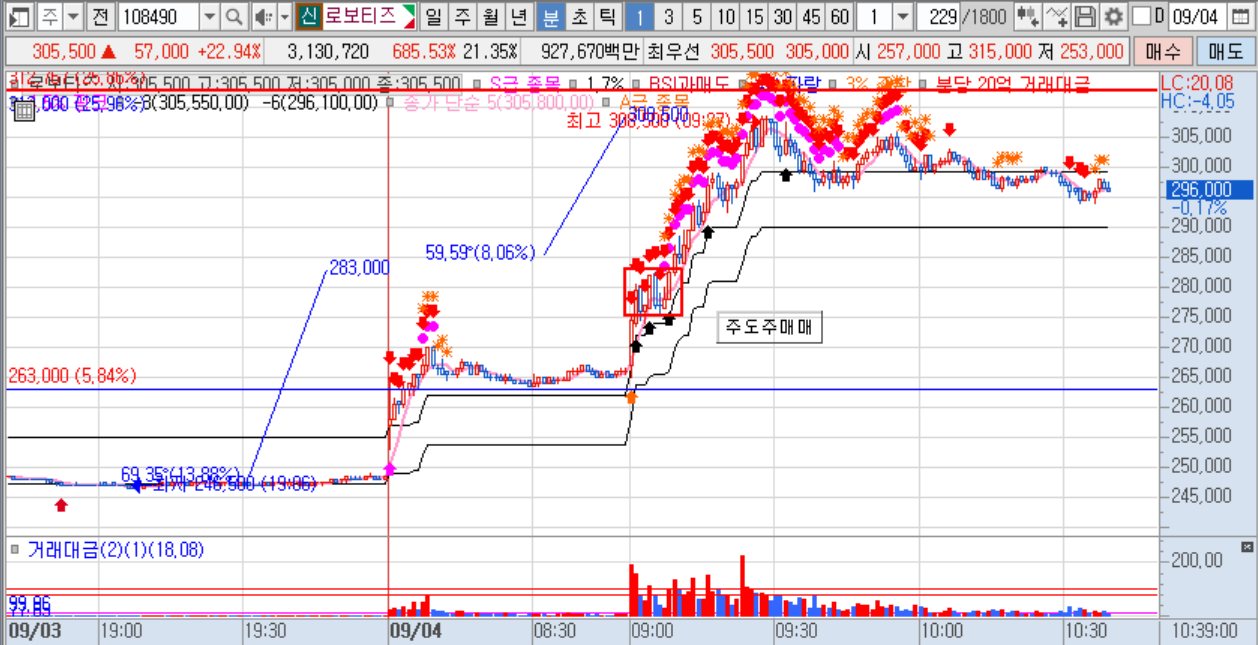Click the magnifier stock search icon
1258x645 pixels.
click(x=234, y=16)
